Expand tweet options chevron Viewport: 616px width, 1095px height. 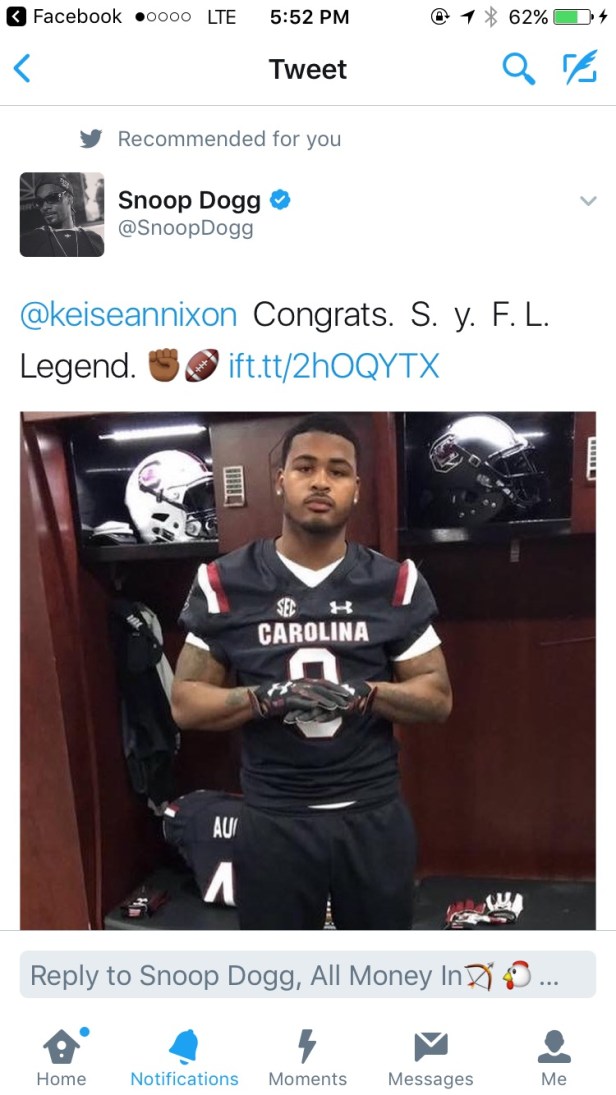point(588,201)
